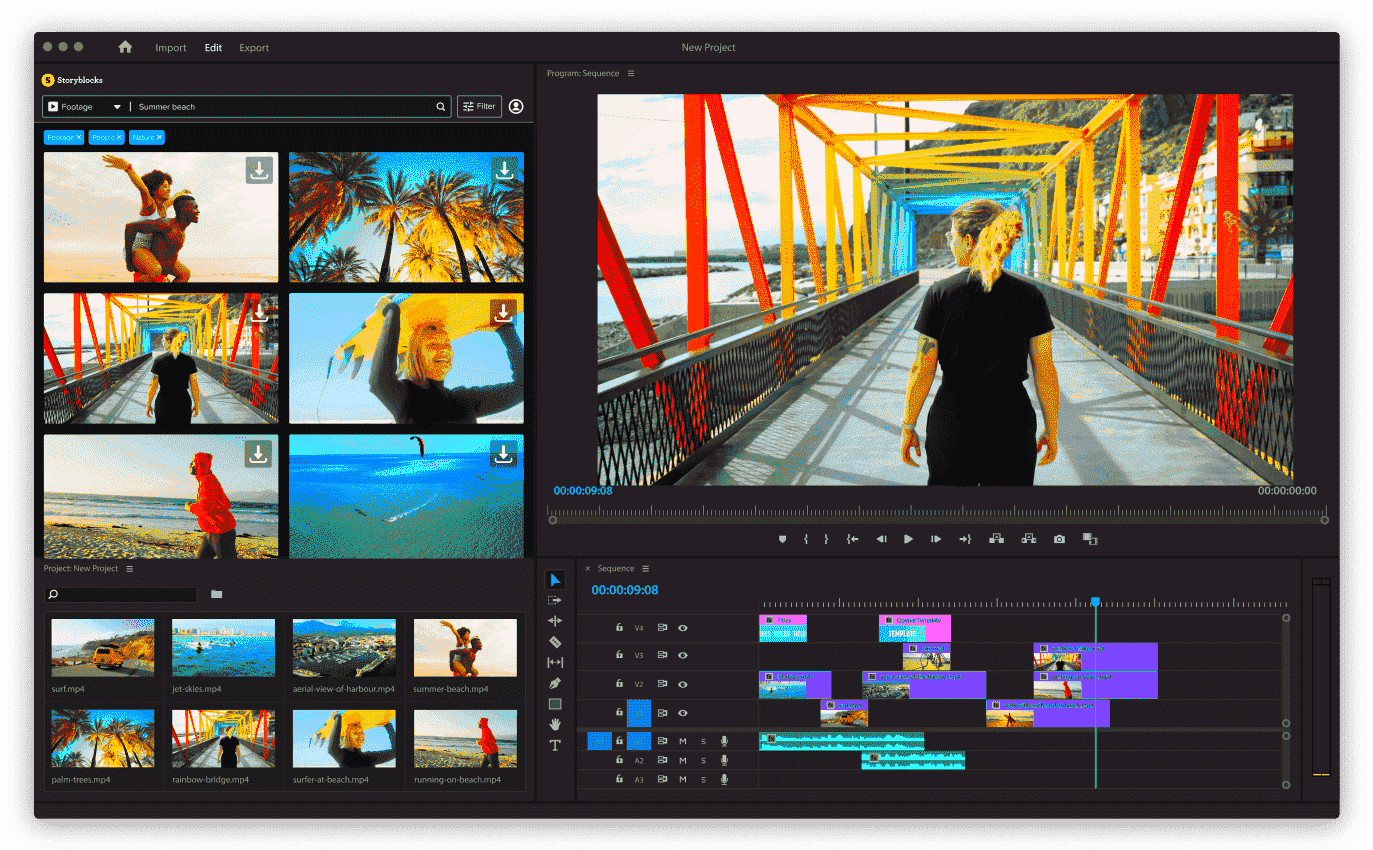
Task: Open the Program: Sequence panel menu
Action: coord(631,73)
